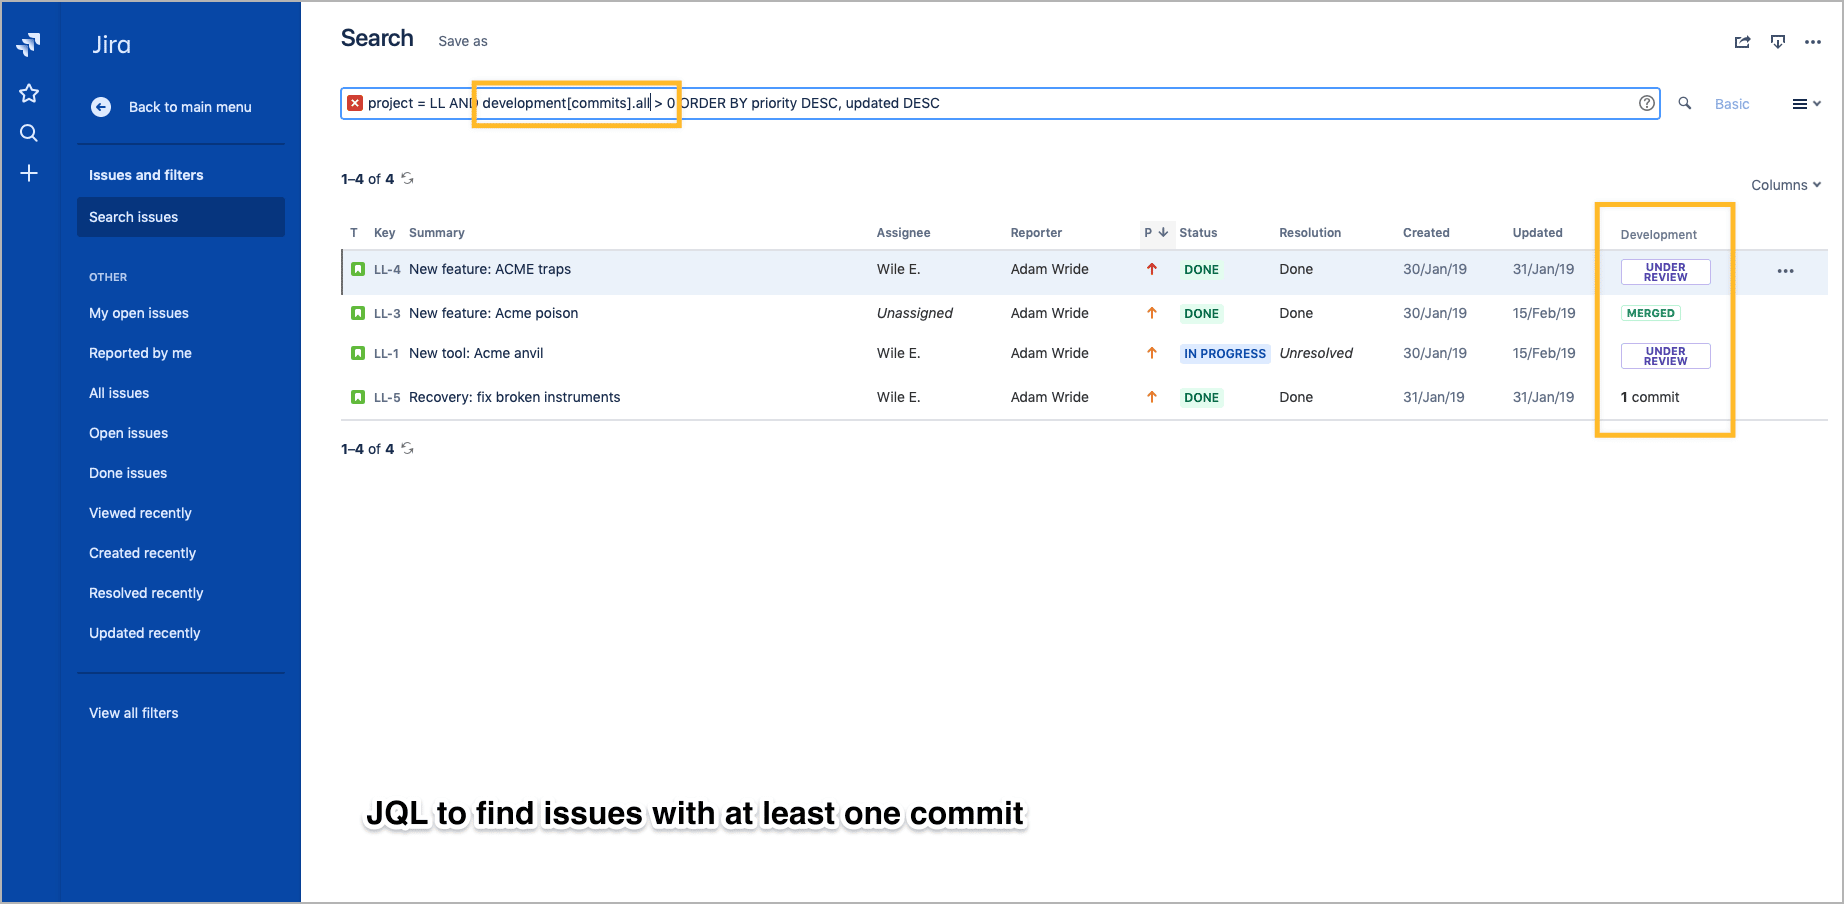Open New feature: Acme poison summary
Viewport: 1844px width, 904px height.
494,313
